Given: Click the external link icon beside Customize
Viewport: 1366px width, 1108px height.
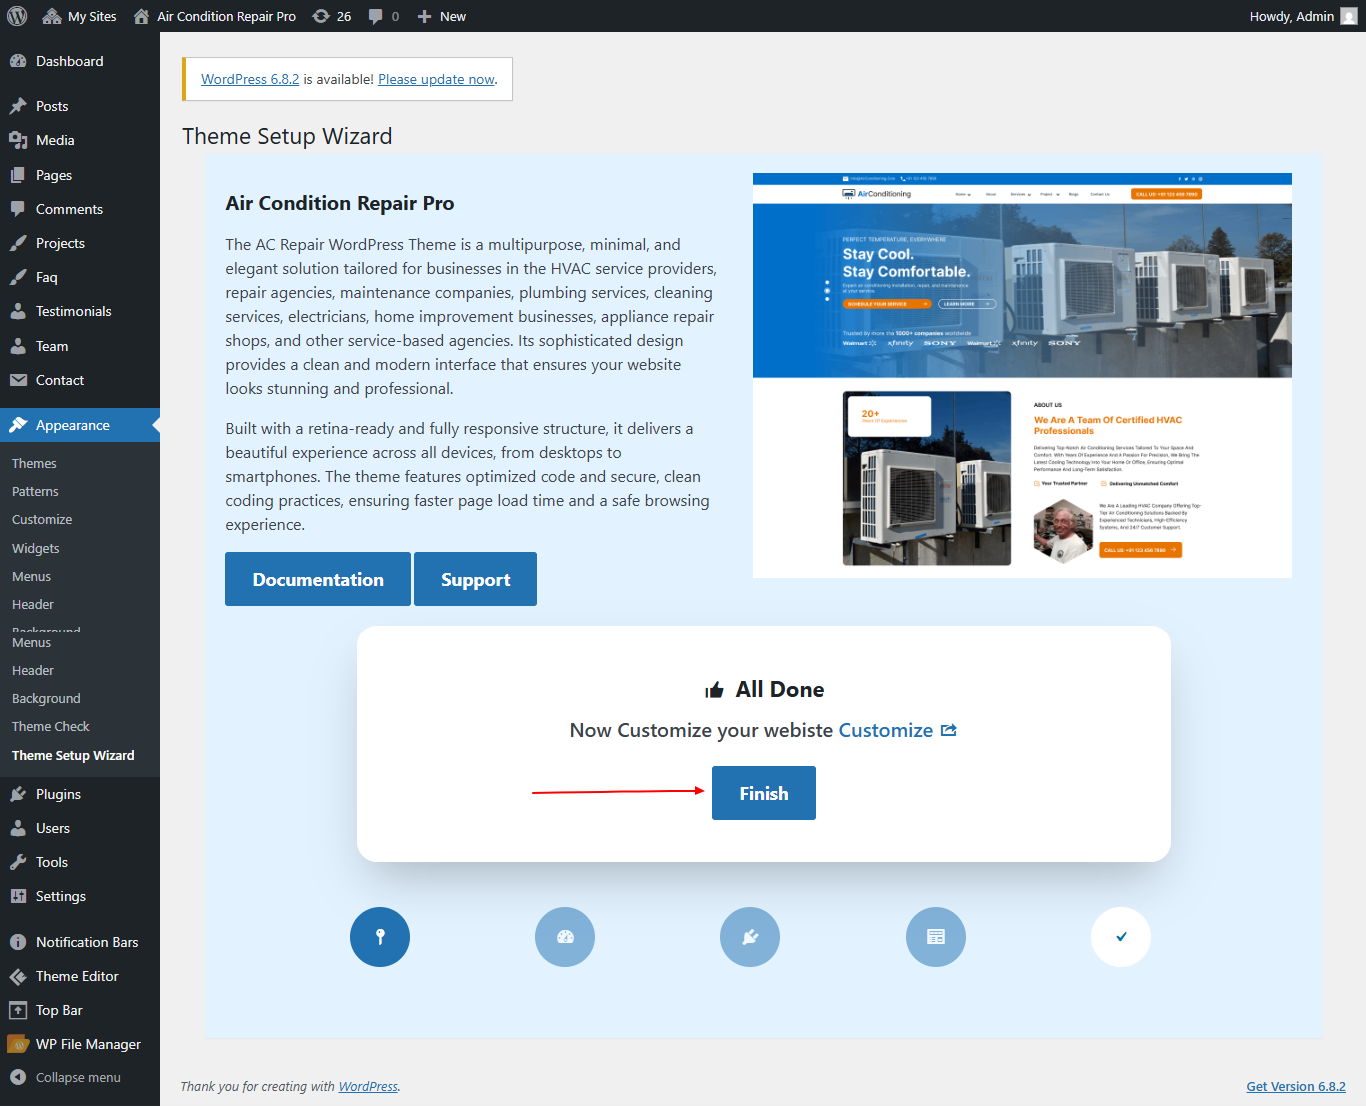Looking at the screenshot, I should tap(949, 730).
